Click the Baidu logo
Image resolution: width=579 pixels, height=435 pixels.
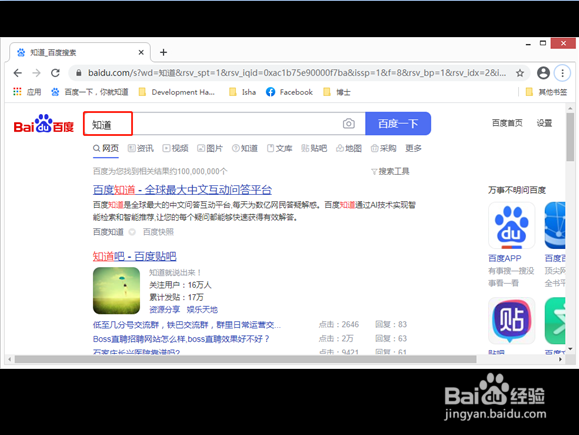point(44,124)
